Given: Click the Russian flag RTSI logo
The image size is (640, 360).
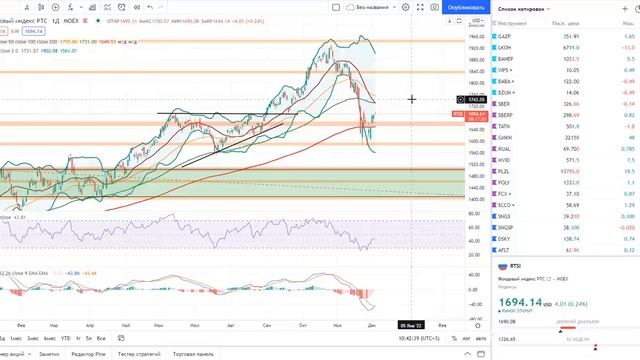Looking at the screenshot, I should tap(502, 267).
